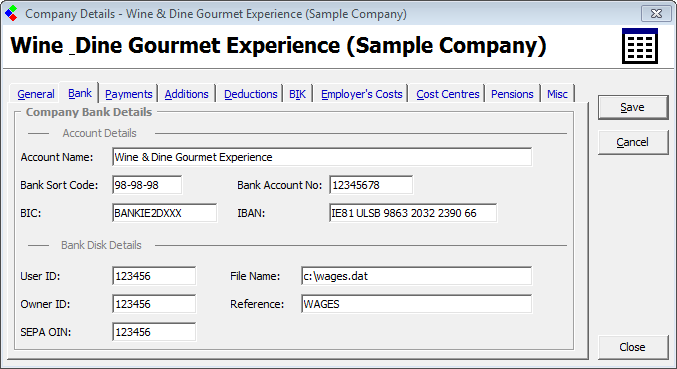The height and width of the screenshot is (369, 677).
Task: Open the Pensions tab
Action: pyautogui.click(x=512, y=94)
